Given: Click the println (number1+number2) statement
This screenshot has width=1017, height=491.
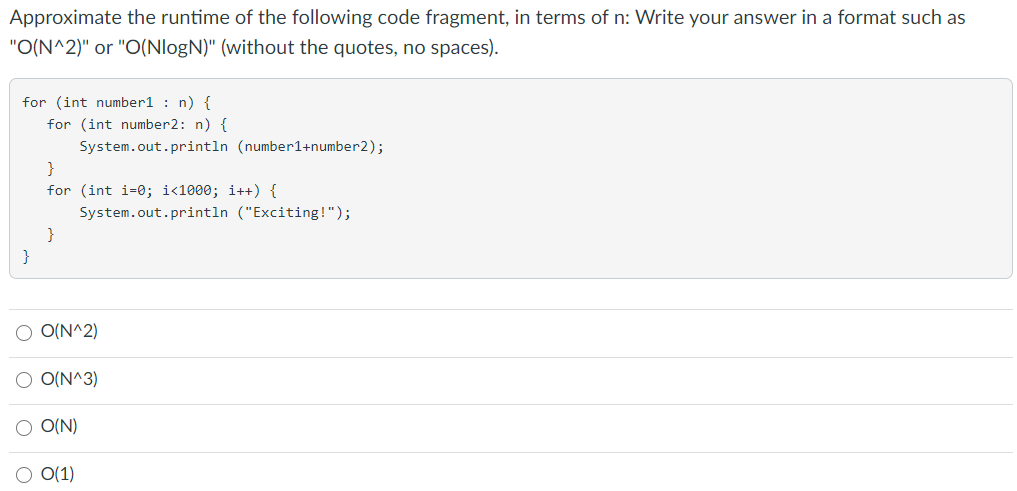Looking at the screenshot, I should point(231,146).
